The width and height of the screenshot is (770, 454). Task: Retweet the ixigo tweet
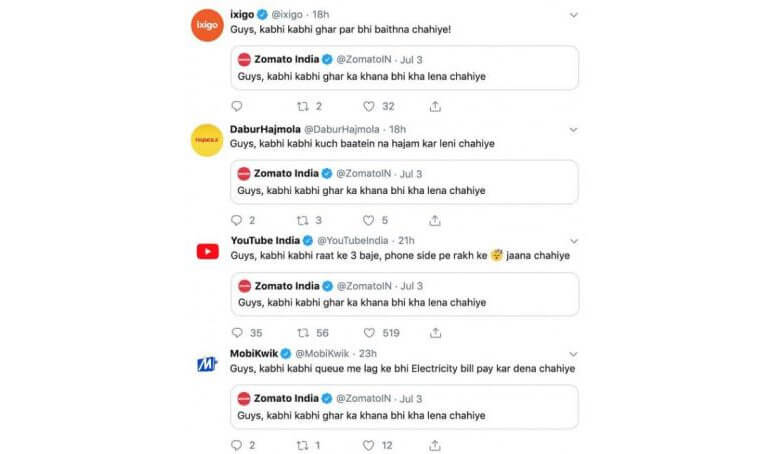click(x=303, y=106)
